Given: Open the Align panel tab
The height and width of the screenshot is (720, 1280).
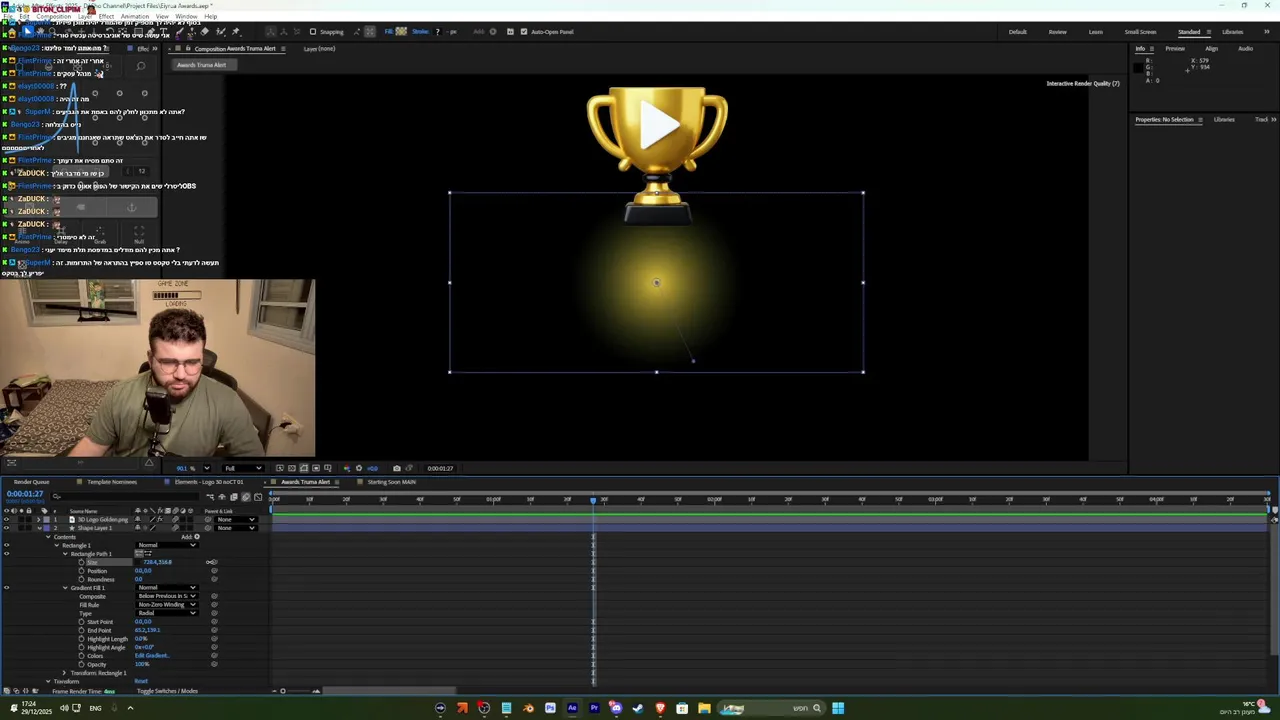Looking at the screenshot, I should click(x=1211, y=48).
